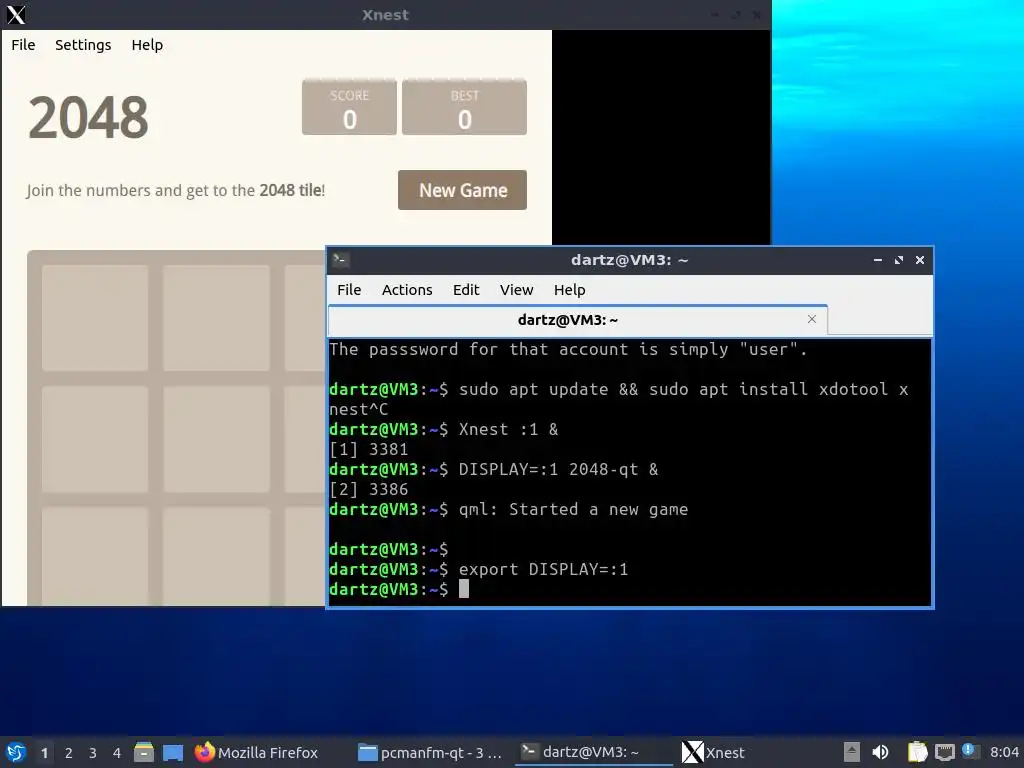Close the terminal window
Viewport: 1024px width, 768px height.
click(920, 260)
